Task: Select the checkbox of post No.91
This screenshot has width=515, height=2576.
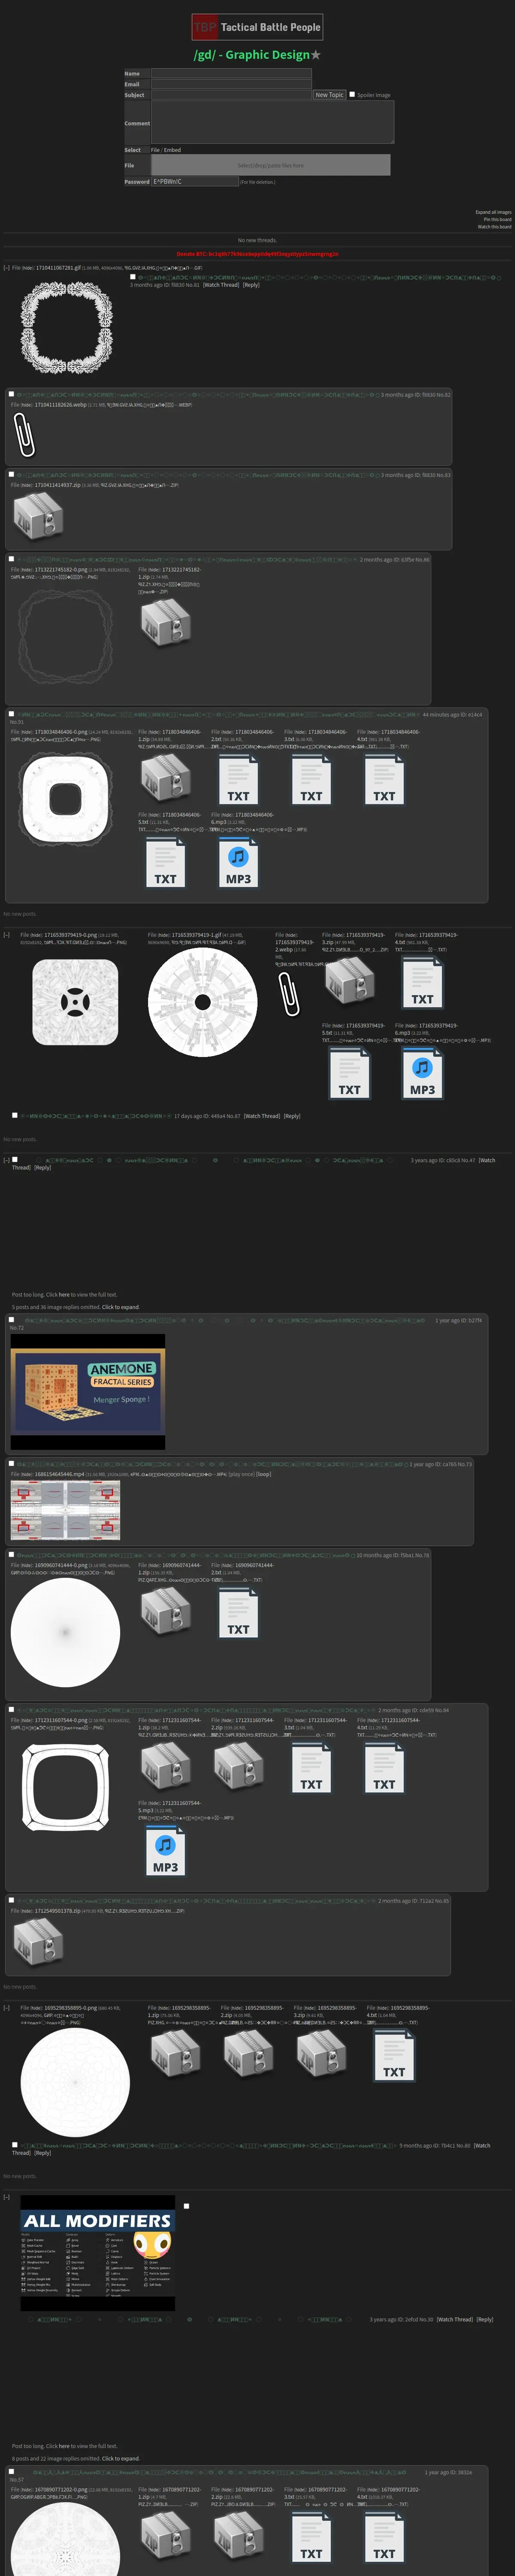Action: pos(12,714)
